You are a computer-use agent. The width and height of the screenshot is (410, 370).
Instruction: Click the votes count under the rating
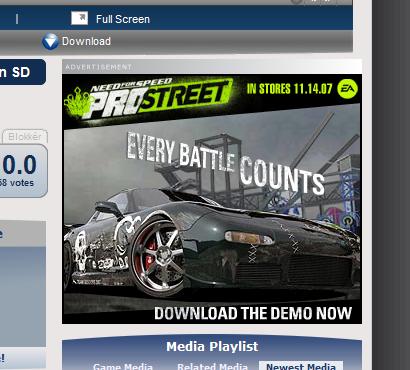click(x=17, y=183)
